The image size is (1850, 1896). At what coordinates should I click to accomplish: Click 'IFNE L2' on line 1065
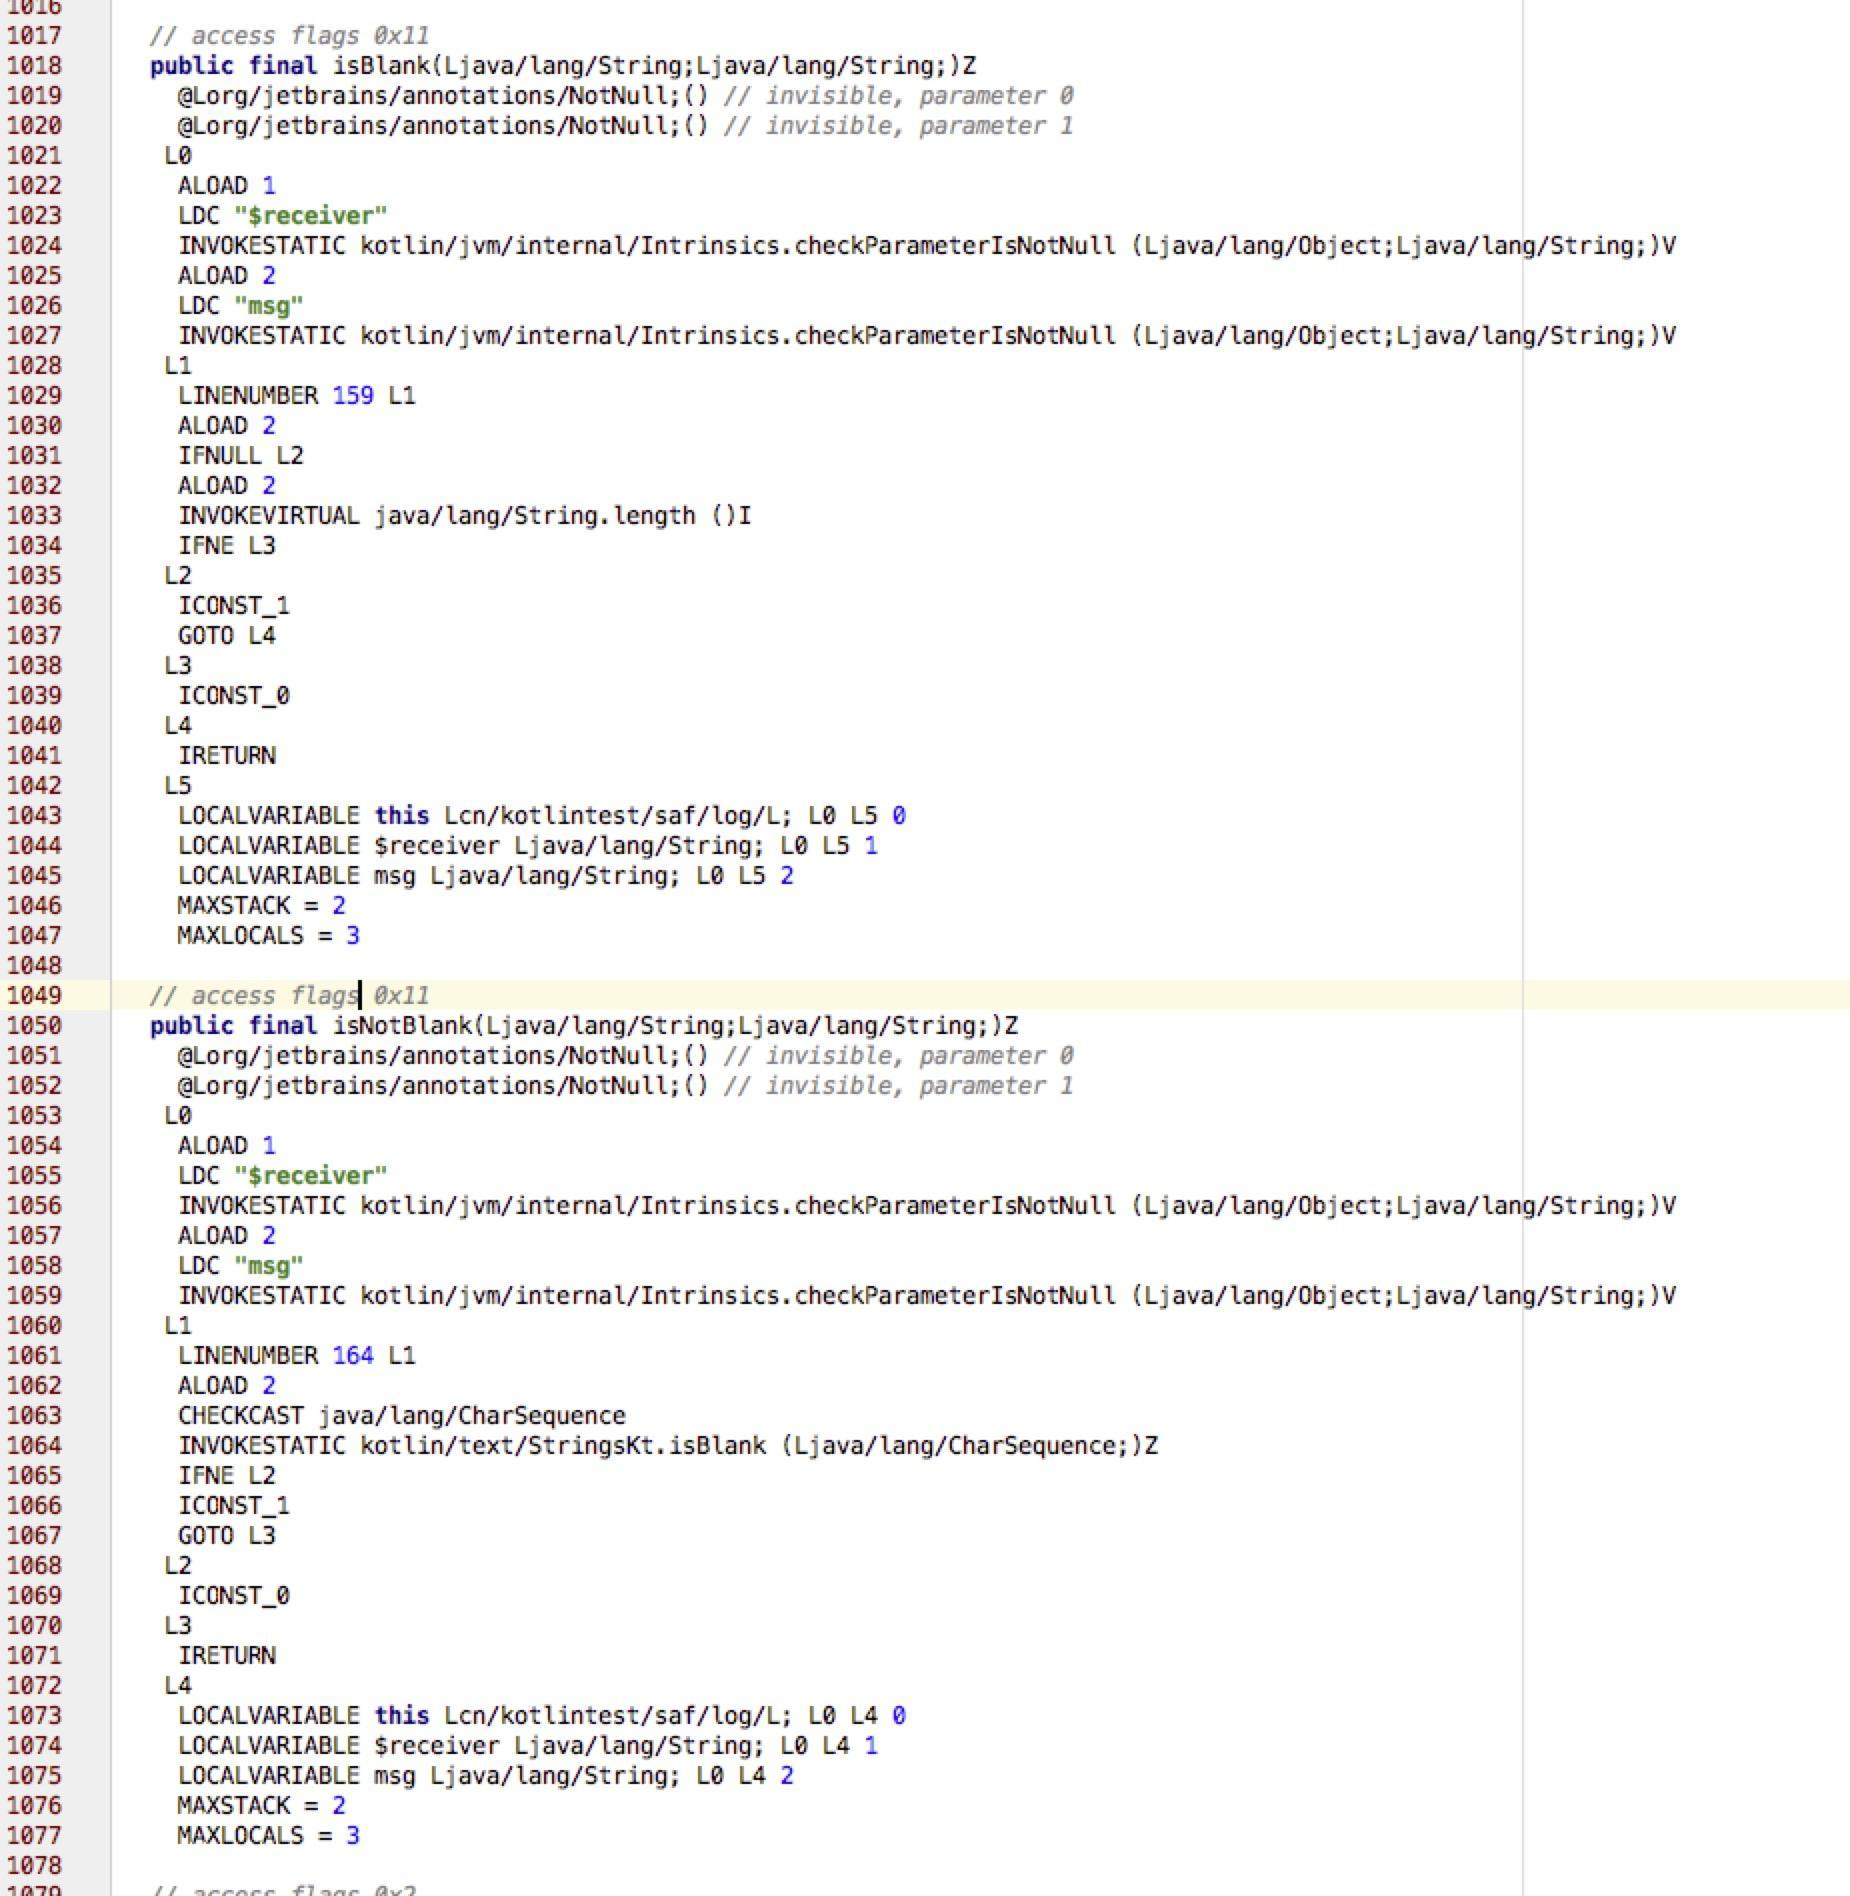[x=227, y=1476]
